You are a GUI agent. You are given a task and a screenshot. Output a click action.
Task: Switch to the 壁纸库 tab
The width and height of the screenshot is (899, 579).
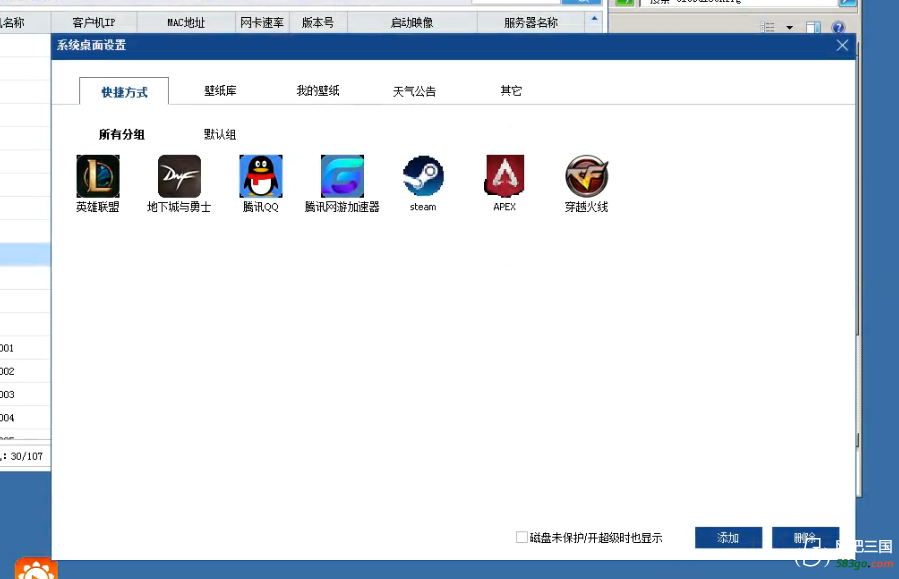pos(220,91)
